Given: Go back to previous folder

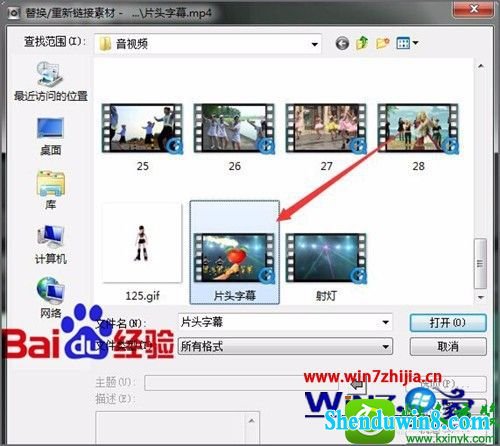Looking at the screenshot, I should tap(342, 43).
